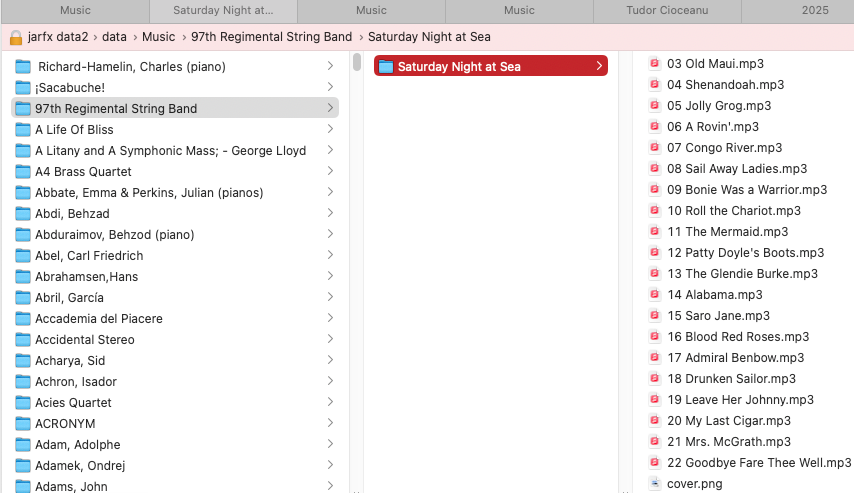This screenshot has width=854, height=493.
Task: Click the mp3 icon of 10 Roll the Chariot
Action: pyautogui.click(x=655, y=210)
